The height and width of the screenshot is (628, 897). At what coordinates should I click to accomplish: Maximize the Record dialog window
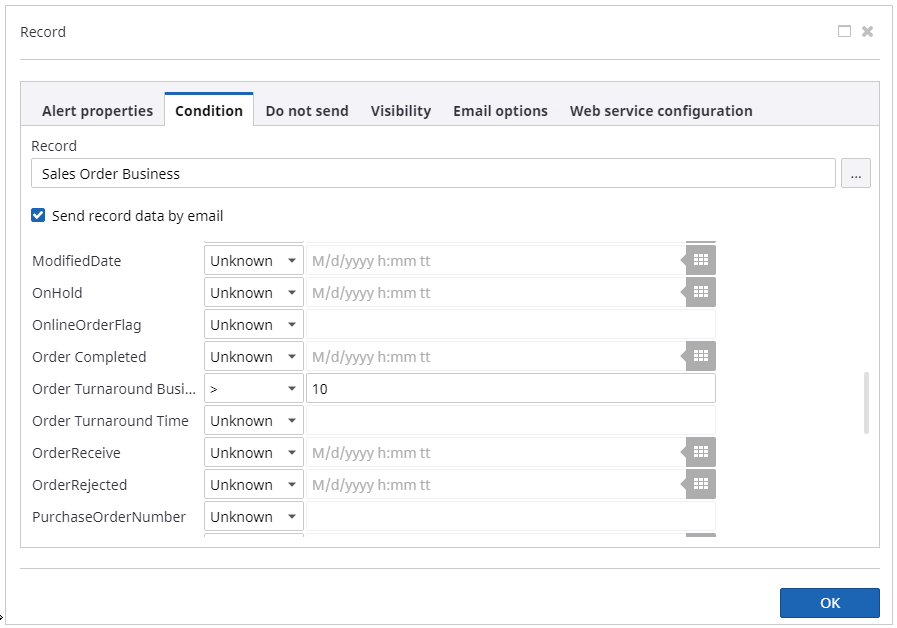pos(844,32)
